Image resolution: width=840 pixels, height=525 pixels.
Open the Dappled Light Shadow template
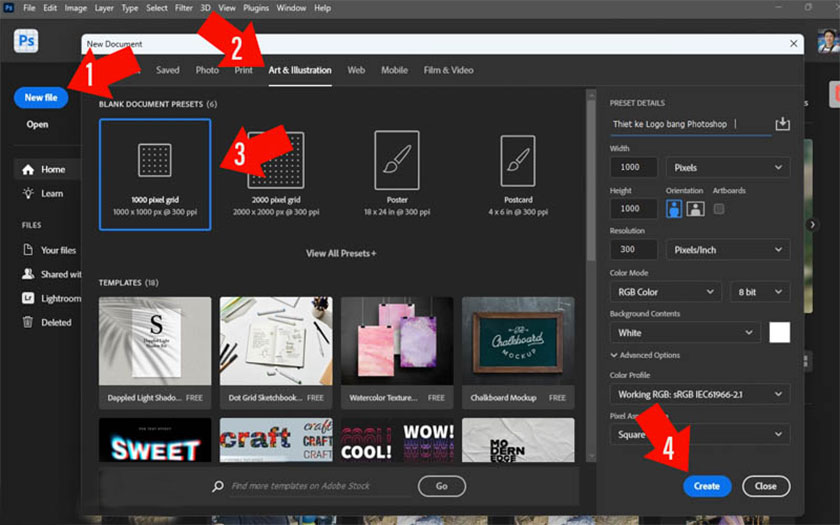coord(155,352)
